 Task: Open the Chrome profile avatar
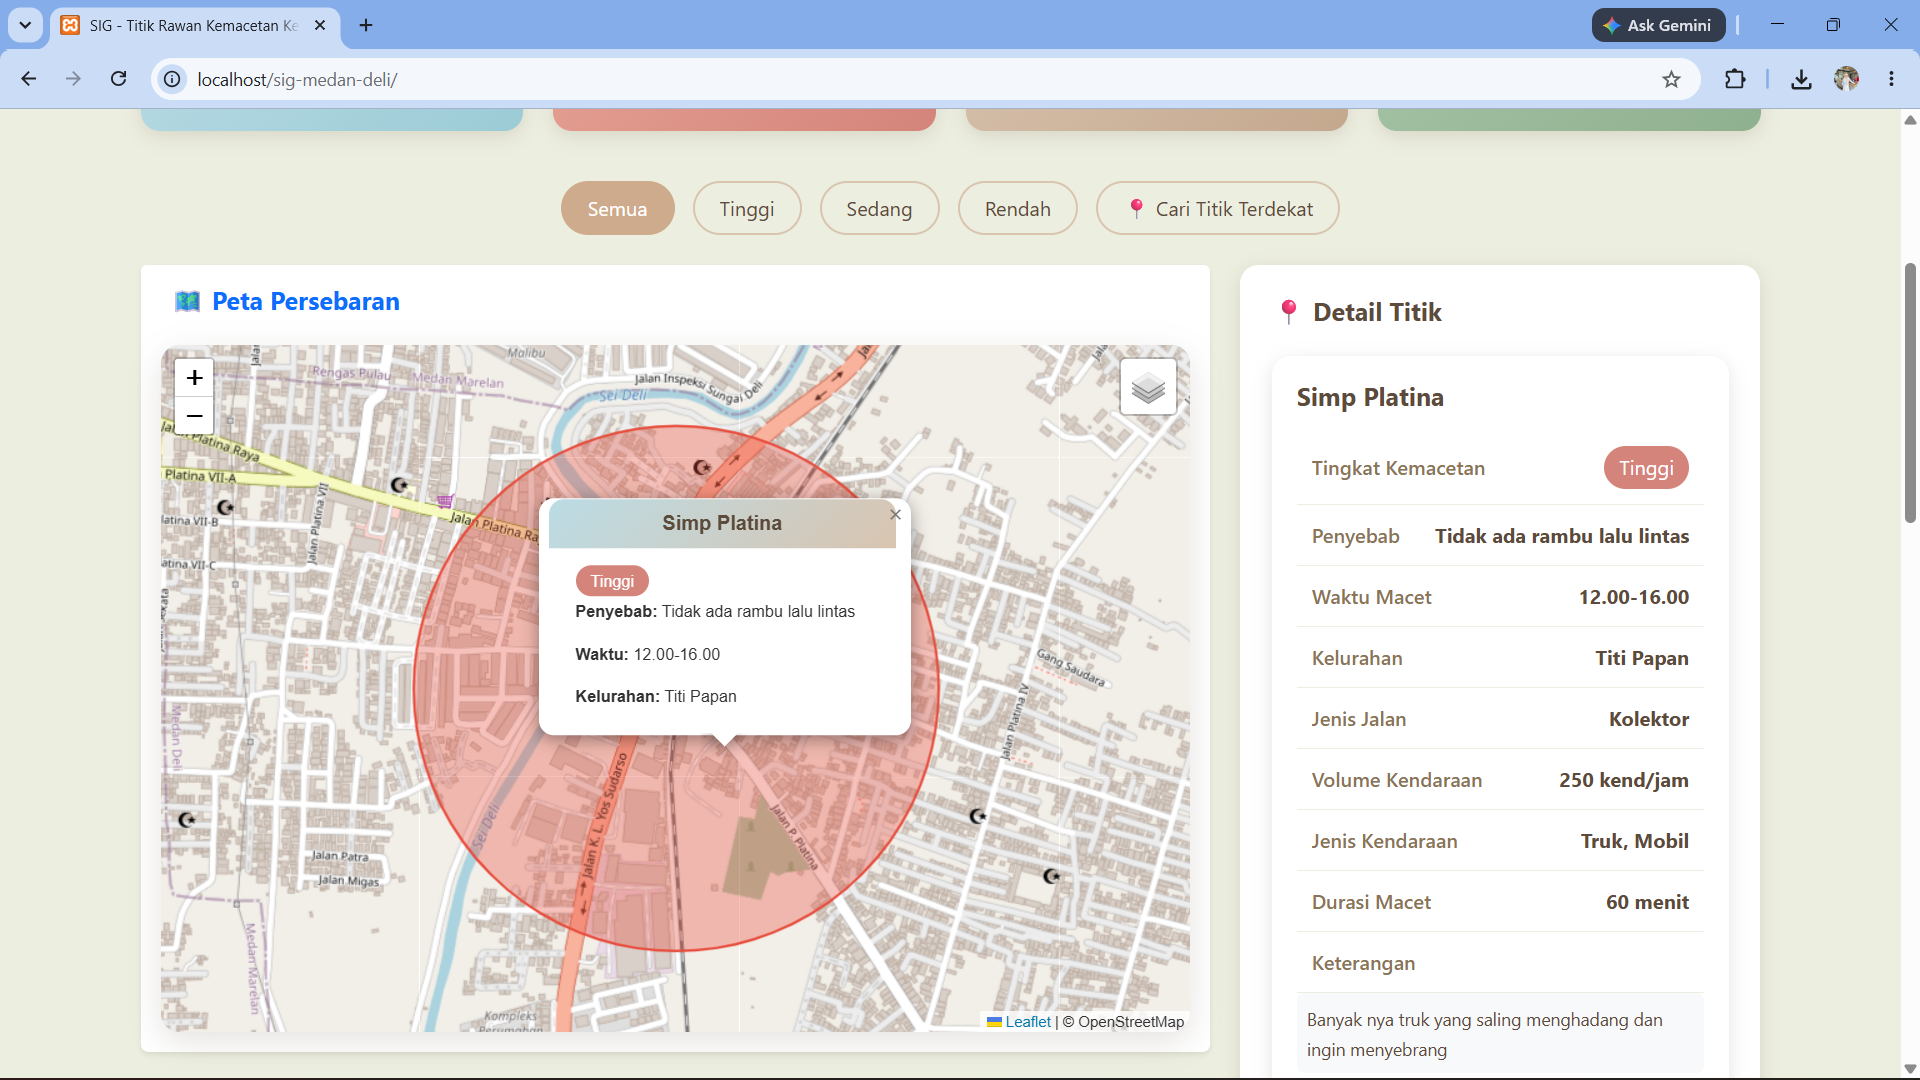point(1846,79)
